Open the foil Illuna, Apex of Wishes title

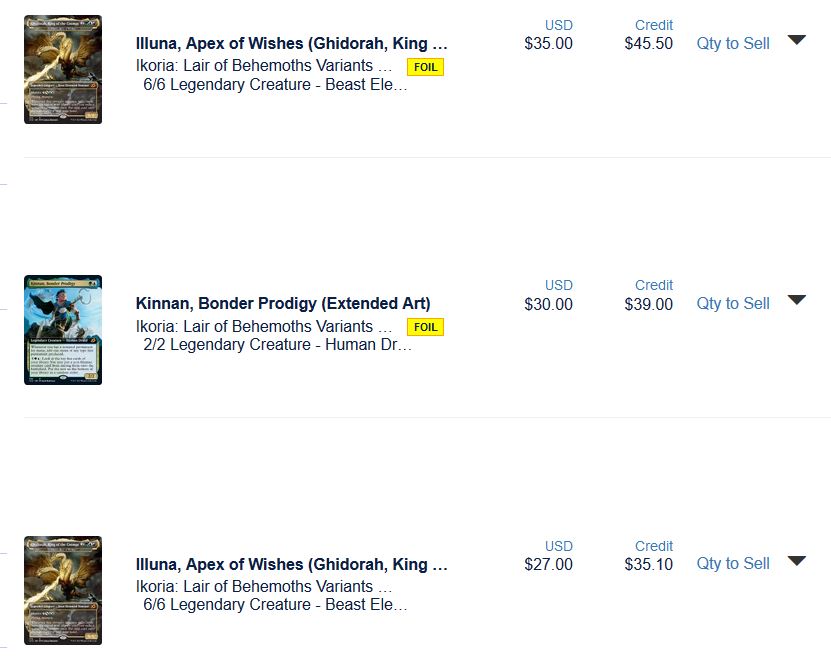(291, 44)
